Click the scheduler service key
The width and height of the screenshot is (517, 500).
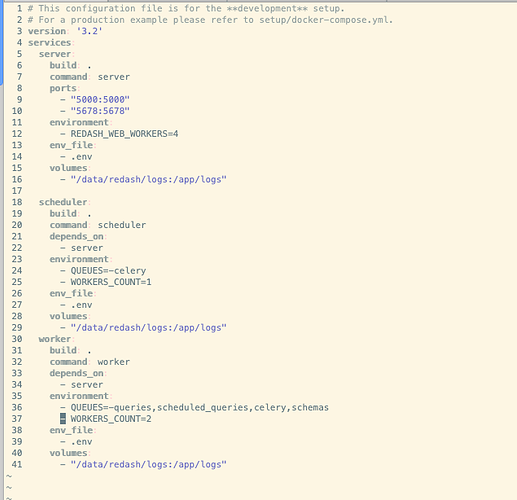click(63, 202)
